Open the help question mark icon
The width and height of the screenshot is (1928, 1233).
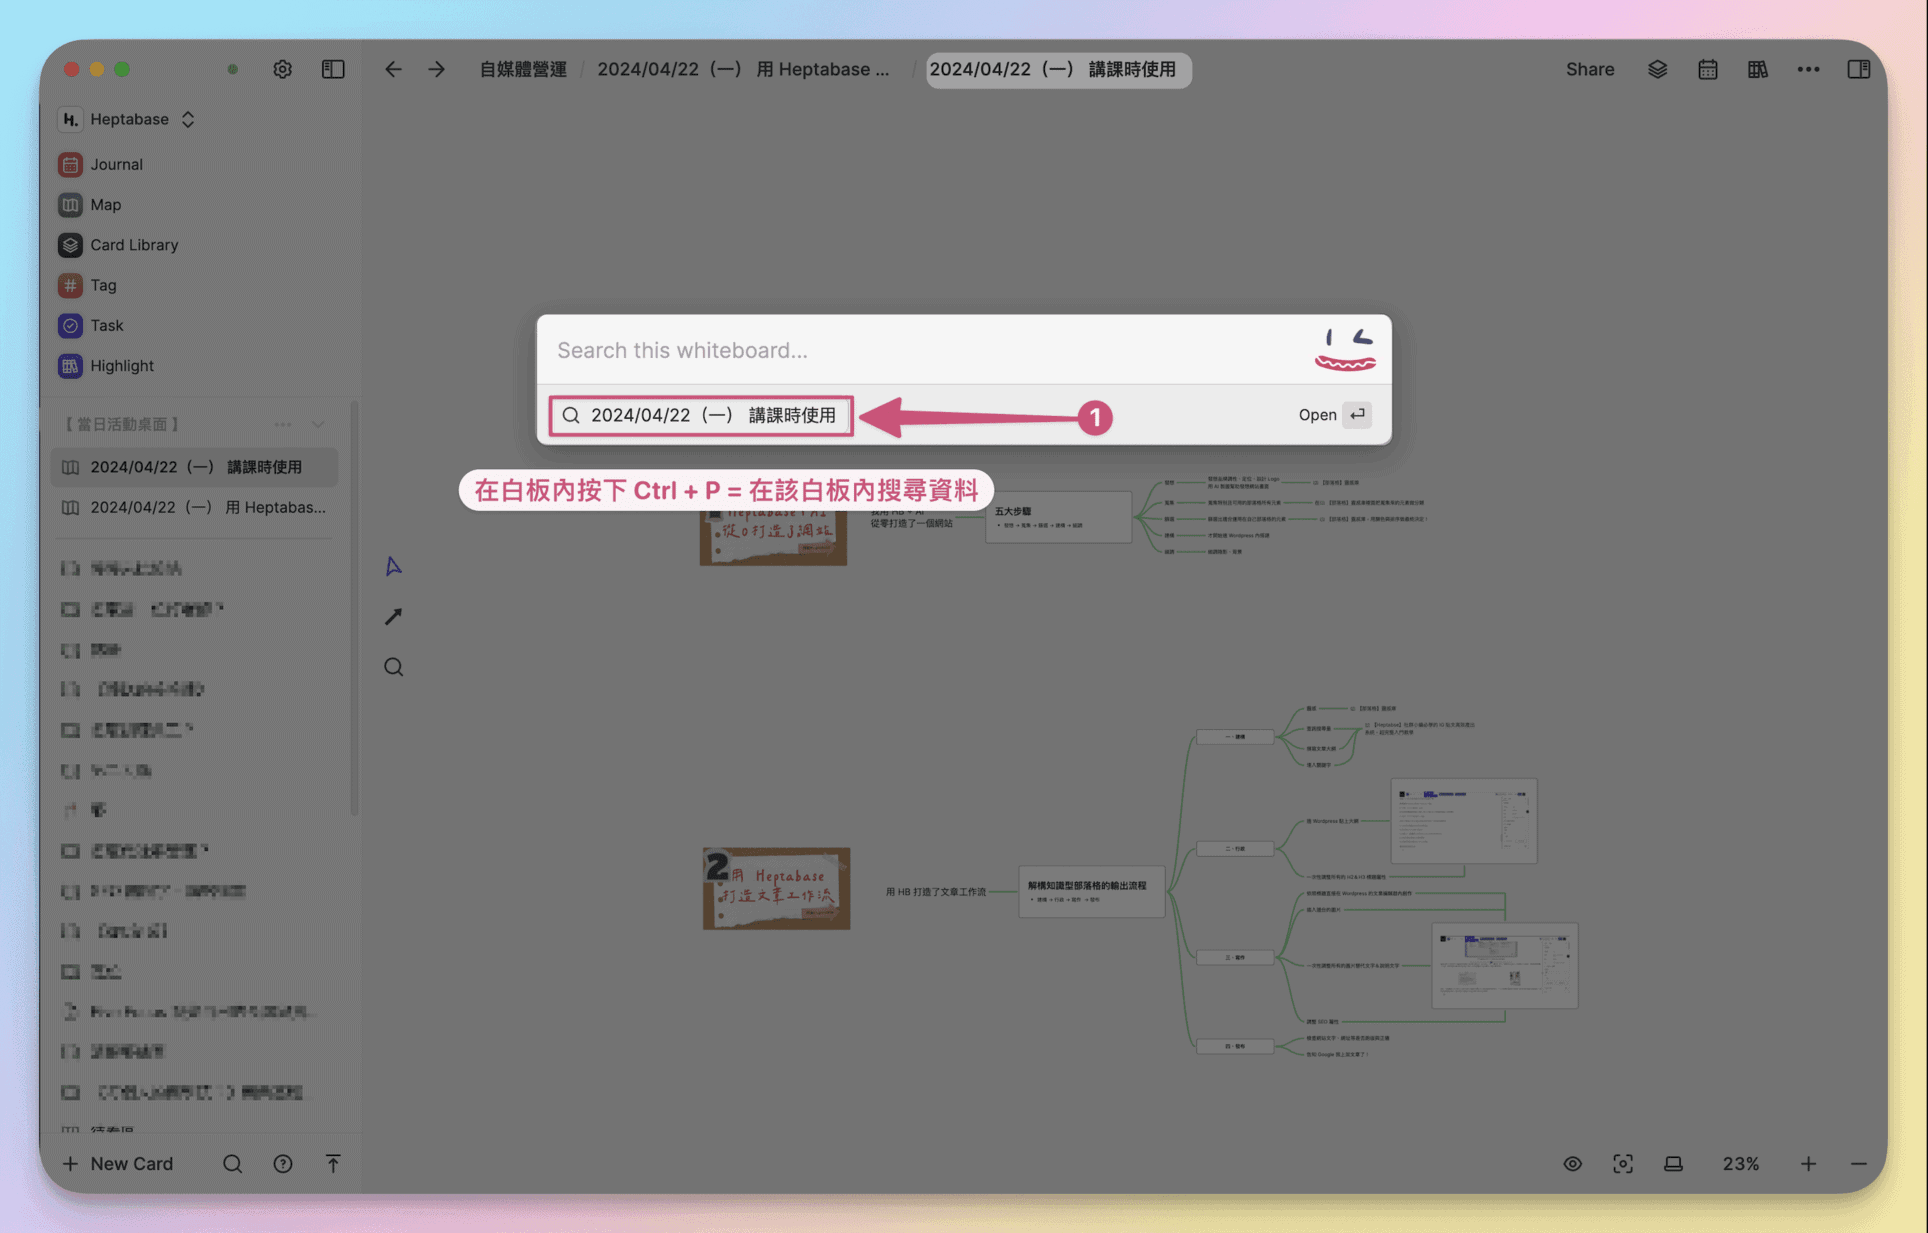coord(283,1163)
